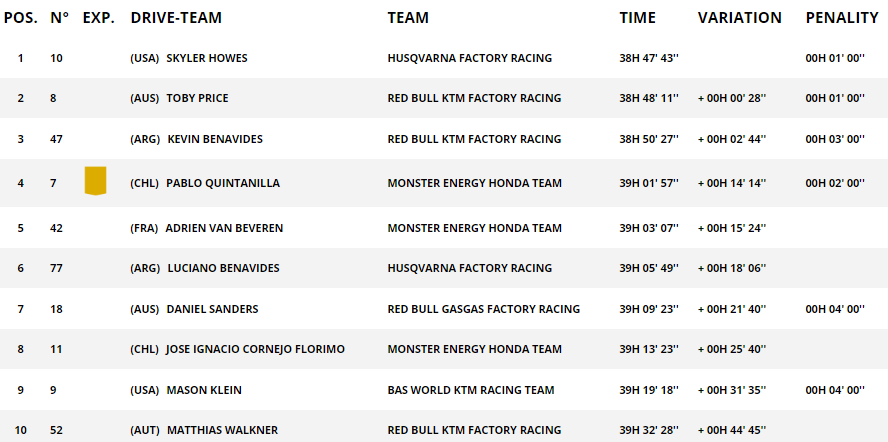Select the PENALITY column header

842,18
